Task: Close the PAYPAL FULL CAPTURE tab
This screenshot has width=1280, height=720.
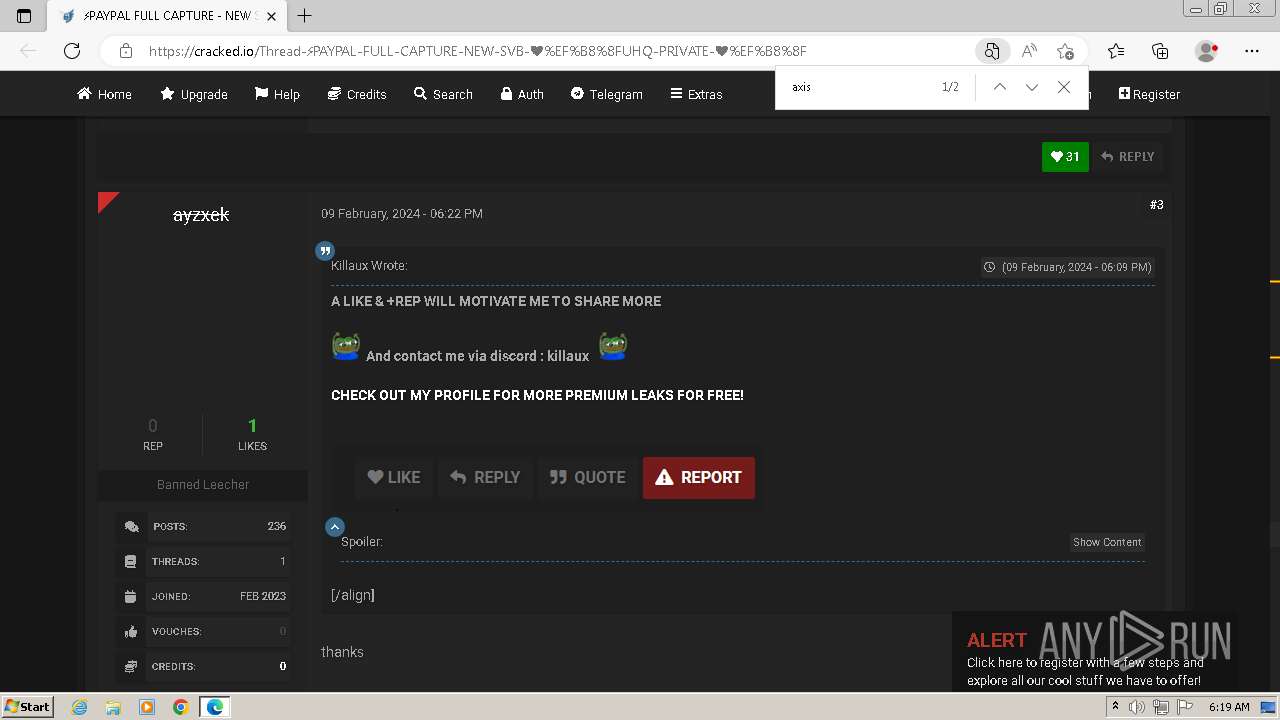Action: click(x=271, y=16)
